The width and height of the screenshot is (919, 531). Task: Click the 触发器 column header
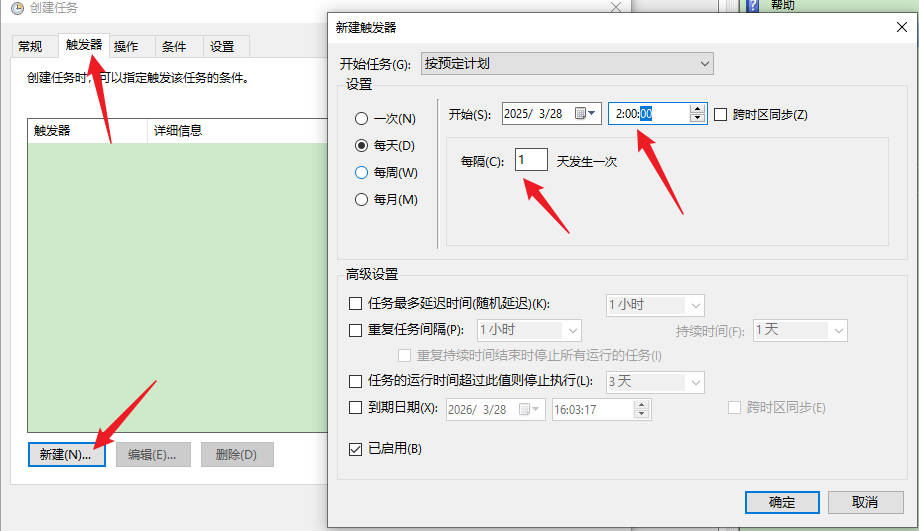(87, 130)
